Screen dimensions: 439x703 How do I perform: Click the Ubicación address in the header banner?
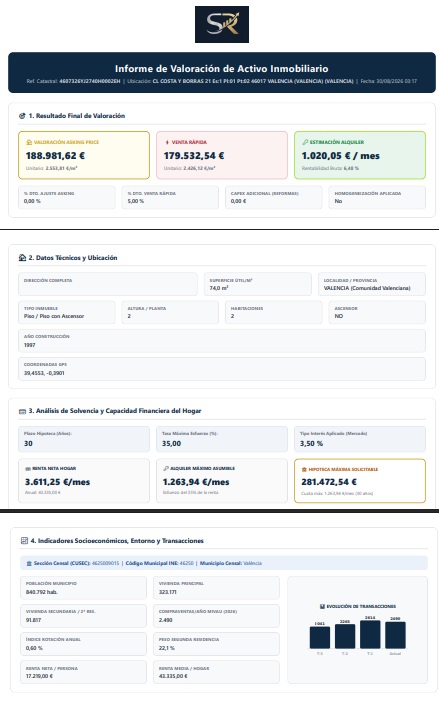click(253, 81)
